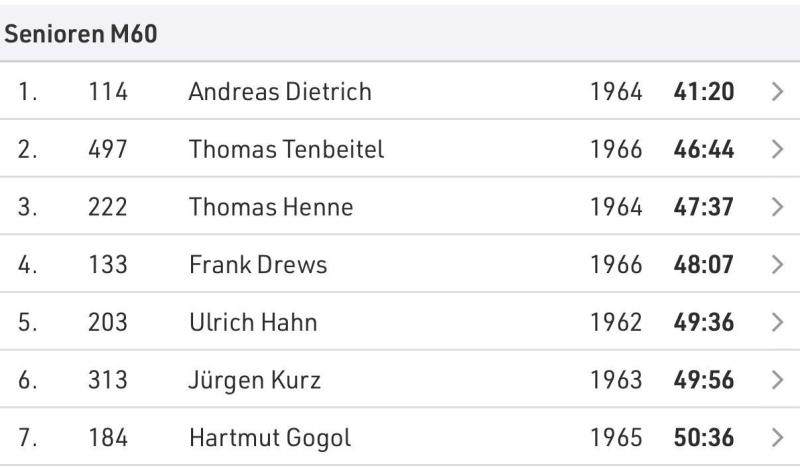Open Jürgen Kurz details via chevron
This screenshot has height=468, width=800.
(x=777, y=380)
